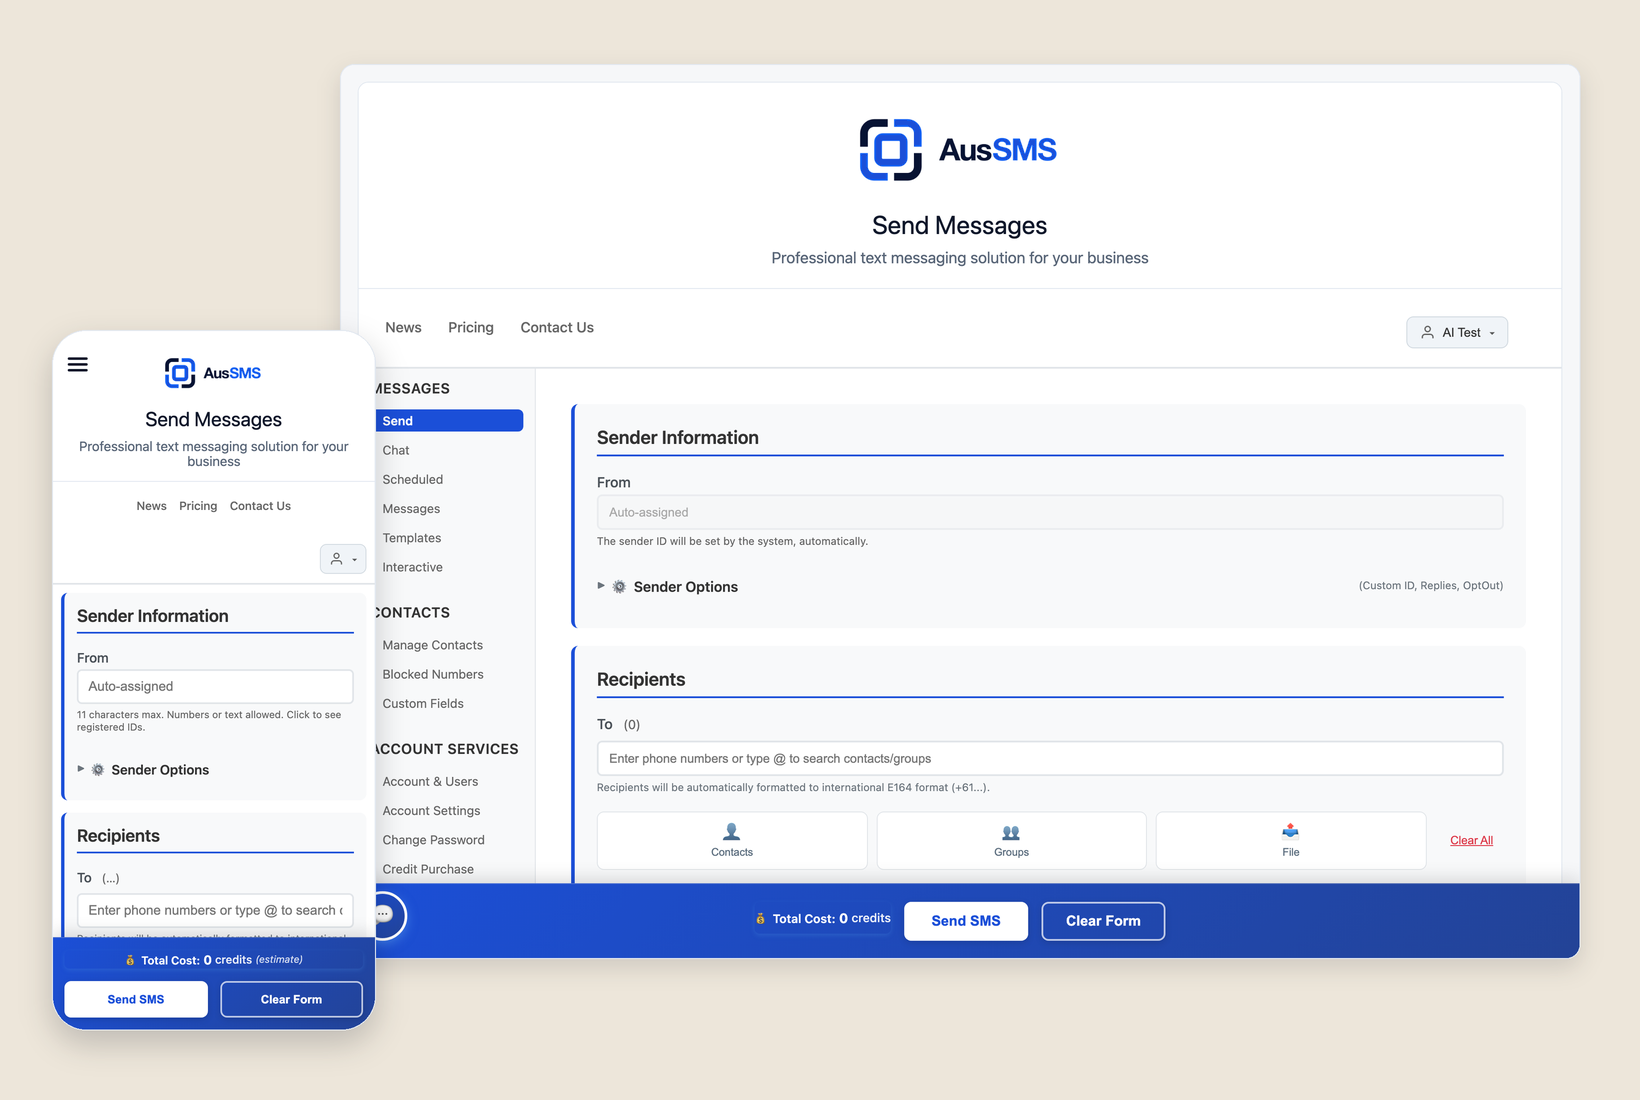Open Contact Us link in mobile view
The width and height of the screenshot is (1640, 1100).
(260, 506)
